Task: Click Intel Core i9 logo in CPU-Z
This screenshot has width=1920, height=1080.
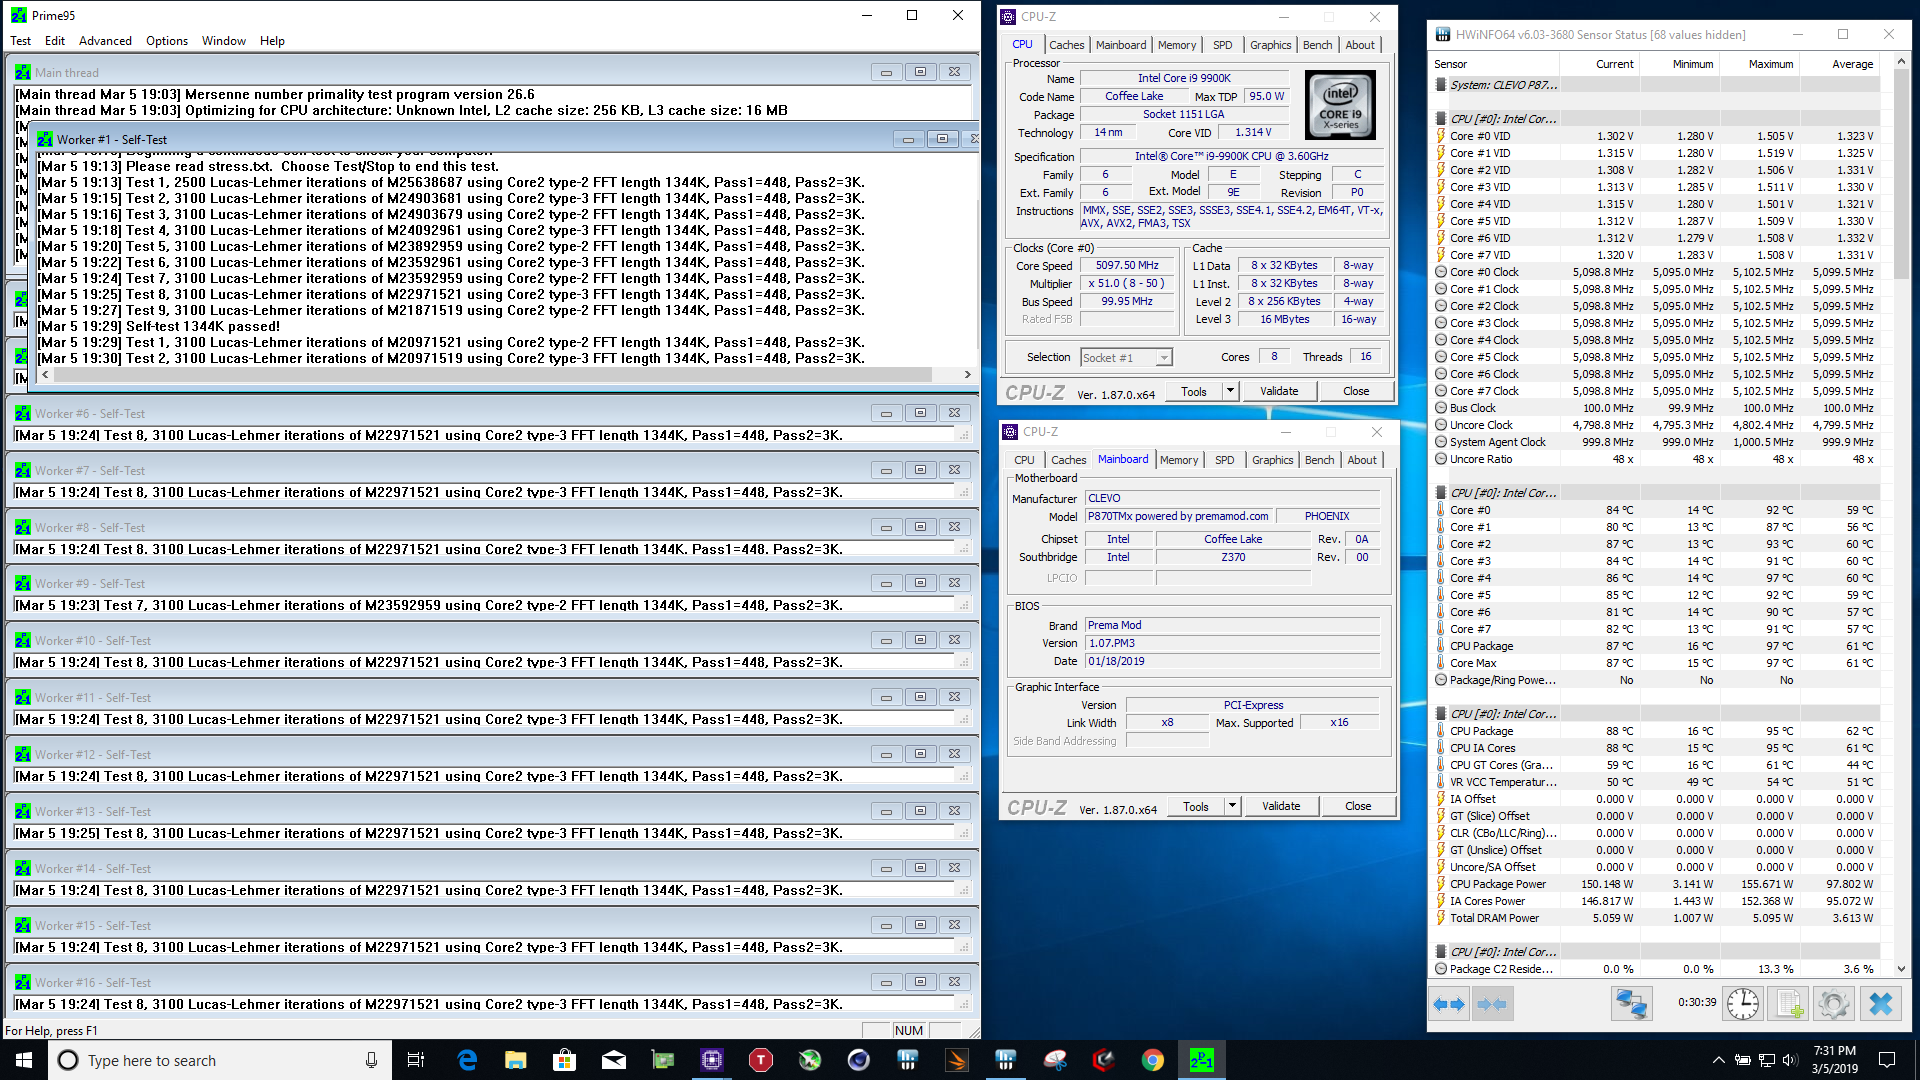Action: tap(1341, 104)
